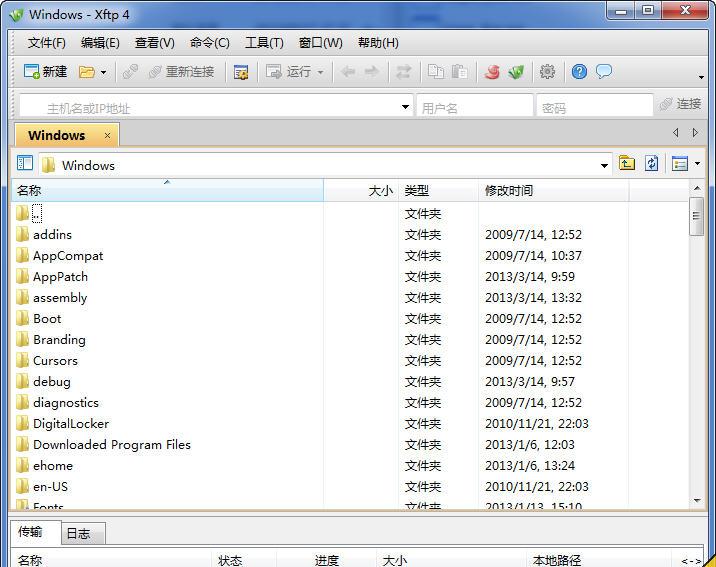
Task: Expand the view mode dropdown arrow
Action: tap(697, 163)
